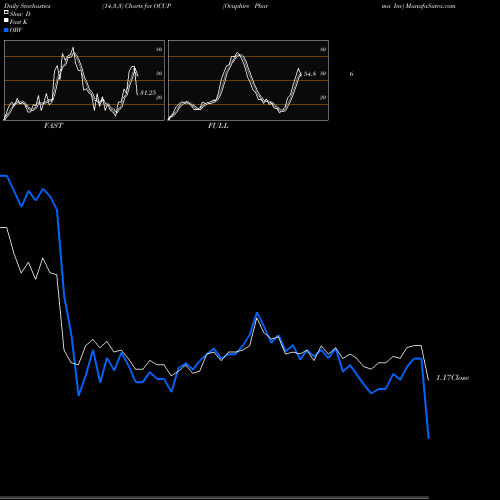Image resolution: width=500 pixels, height=500 pixels.
Task: Click the 'OBV' legend label
Action: coord(16,30)
